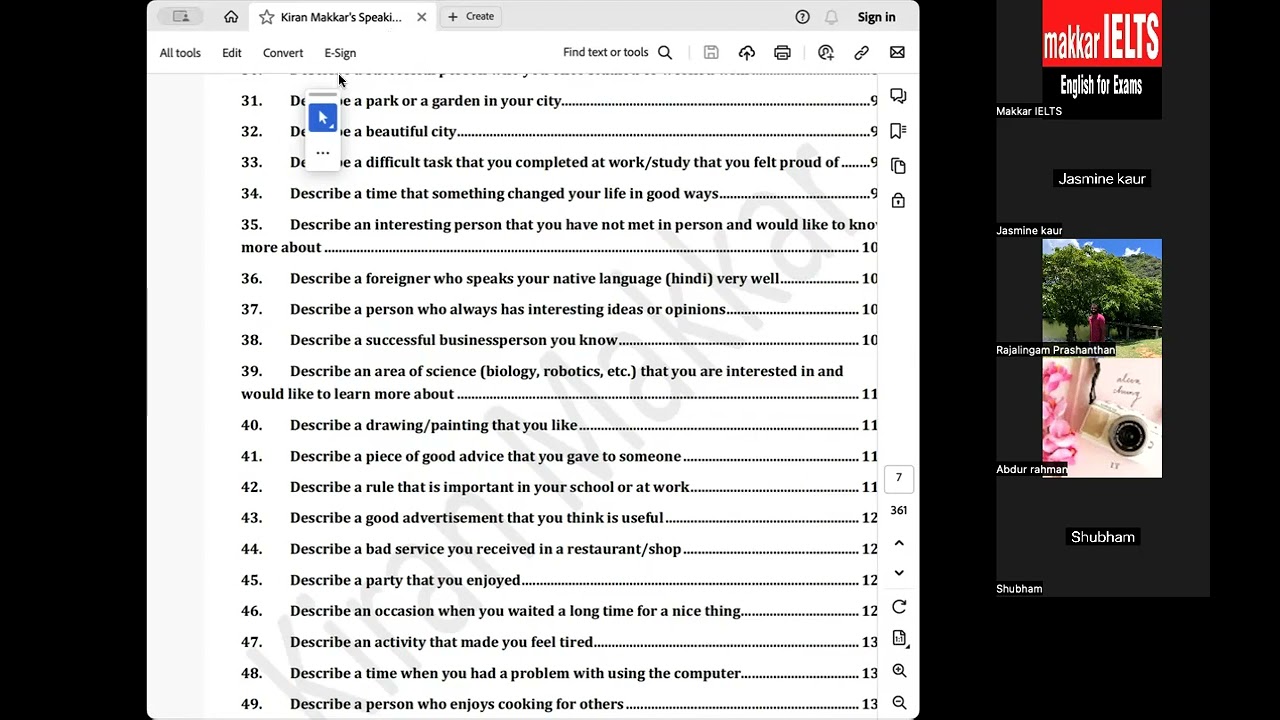Open entry 40 drawing/painting that you like
The height and width of the screenshot is (720, 1280).
(559, 426)
